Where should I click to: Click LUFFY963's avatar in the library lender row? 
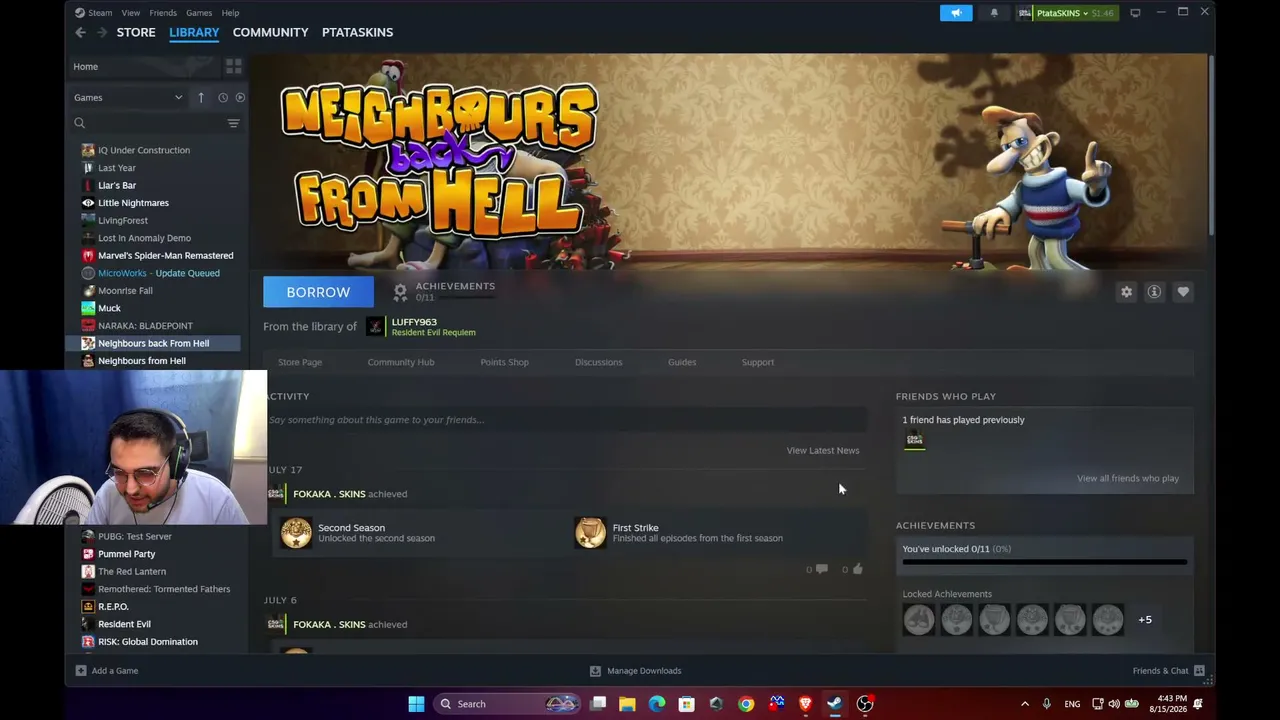[375, 327]
